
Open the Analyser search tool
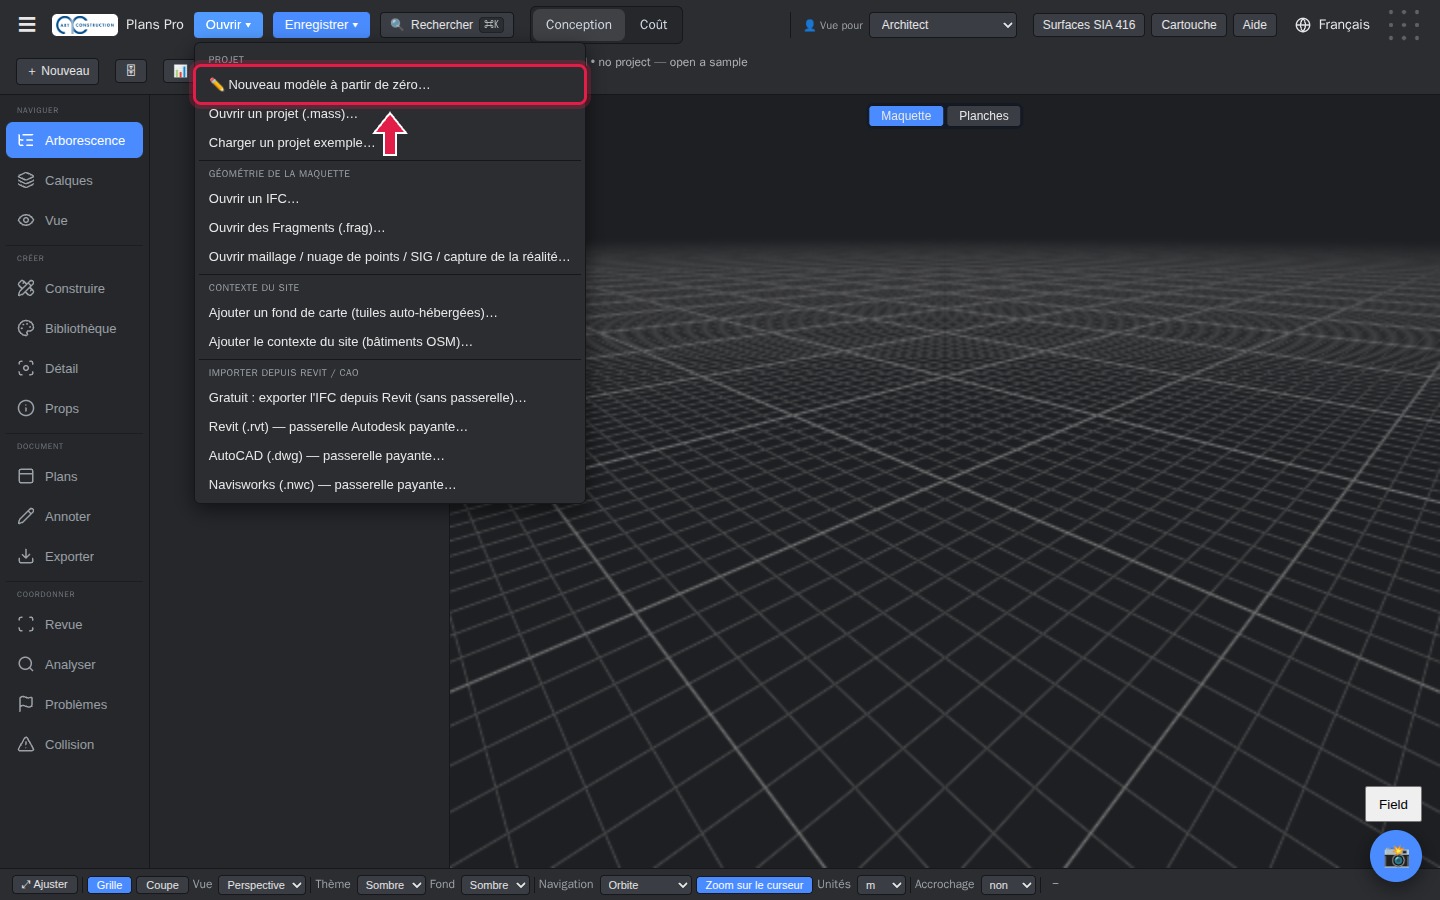74,665
